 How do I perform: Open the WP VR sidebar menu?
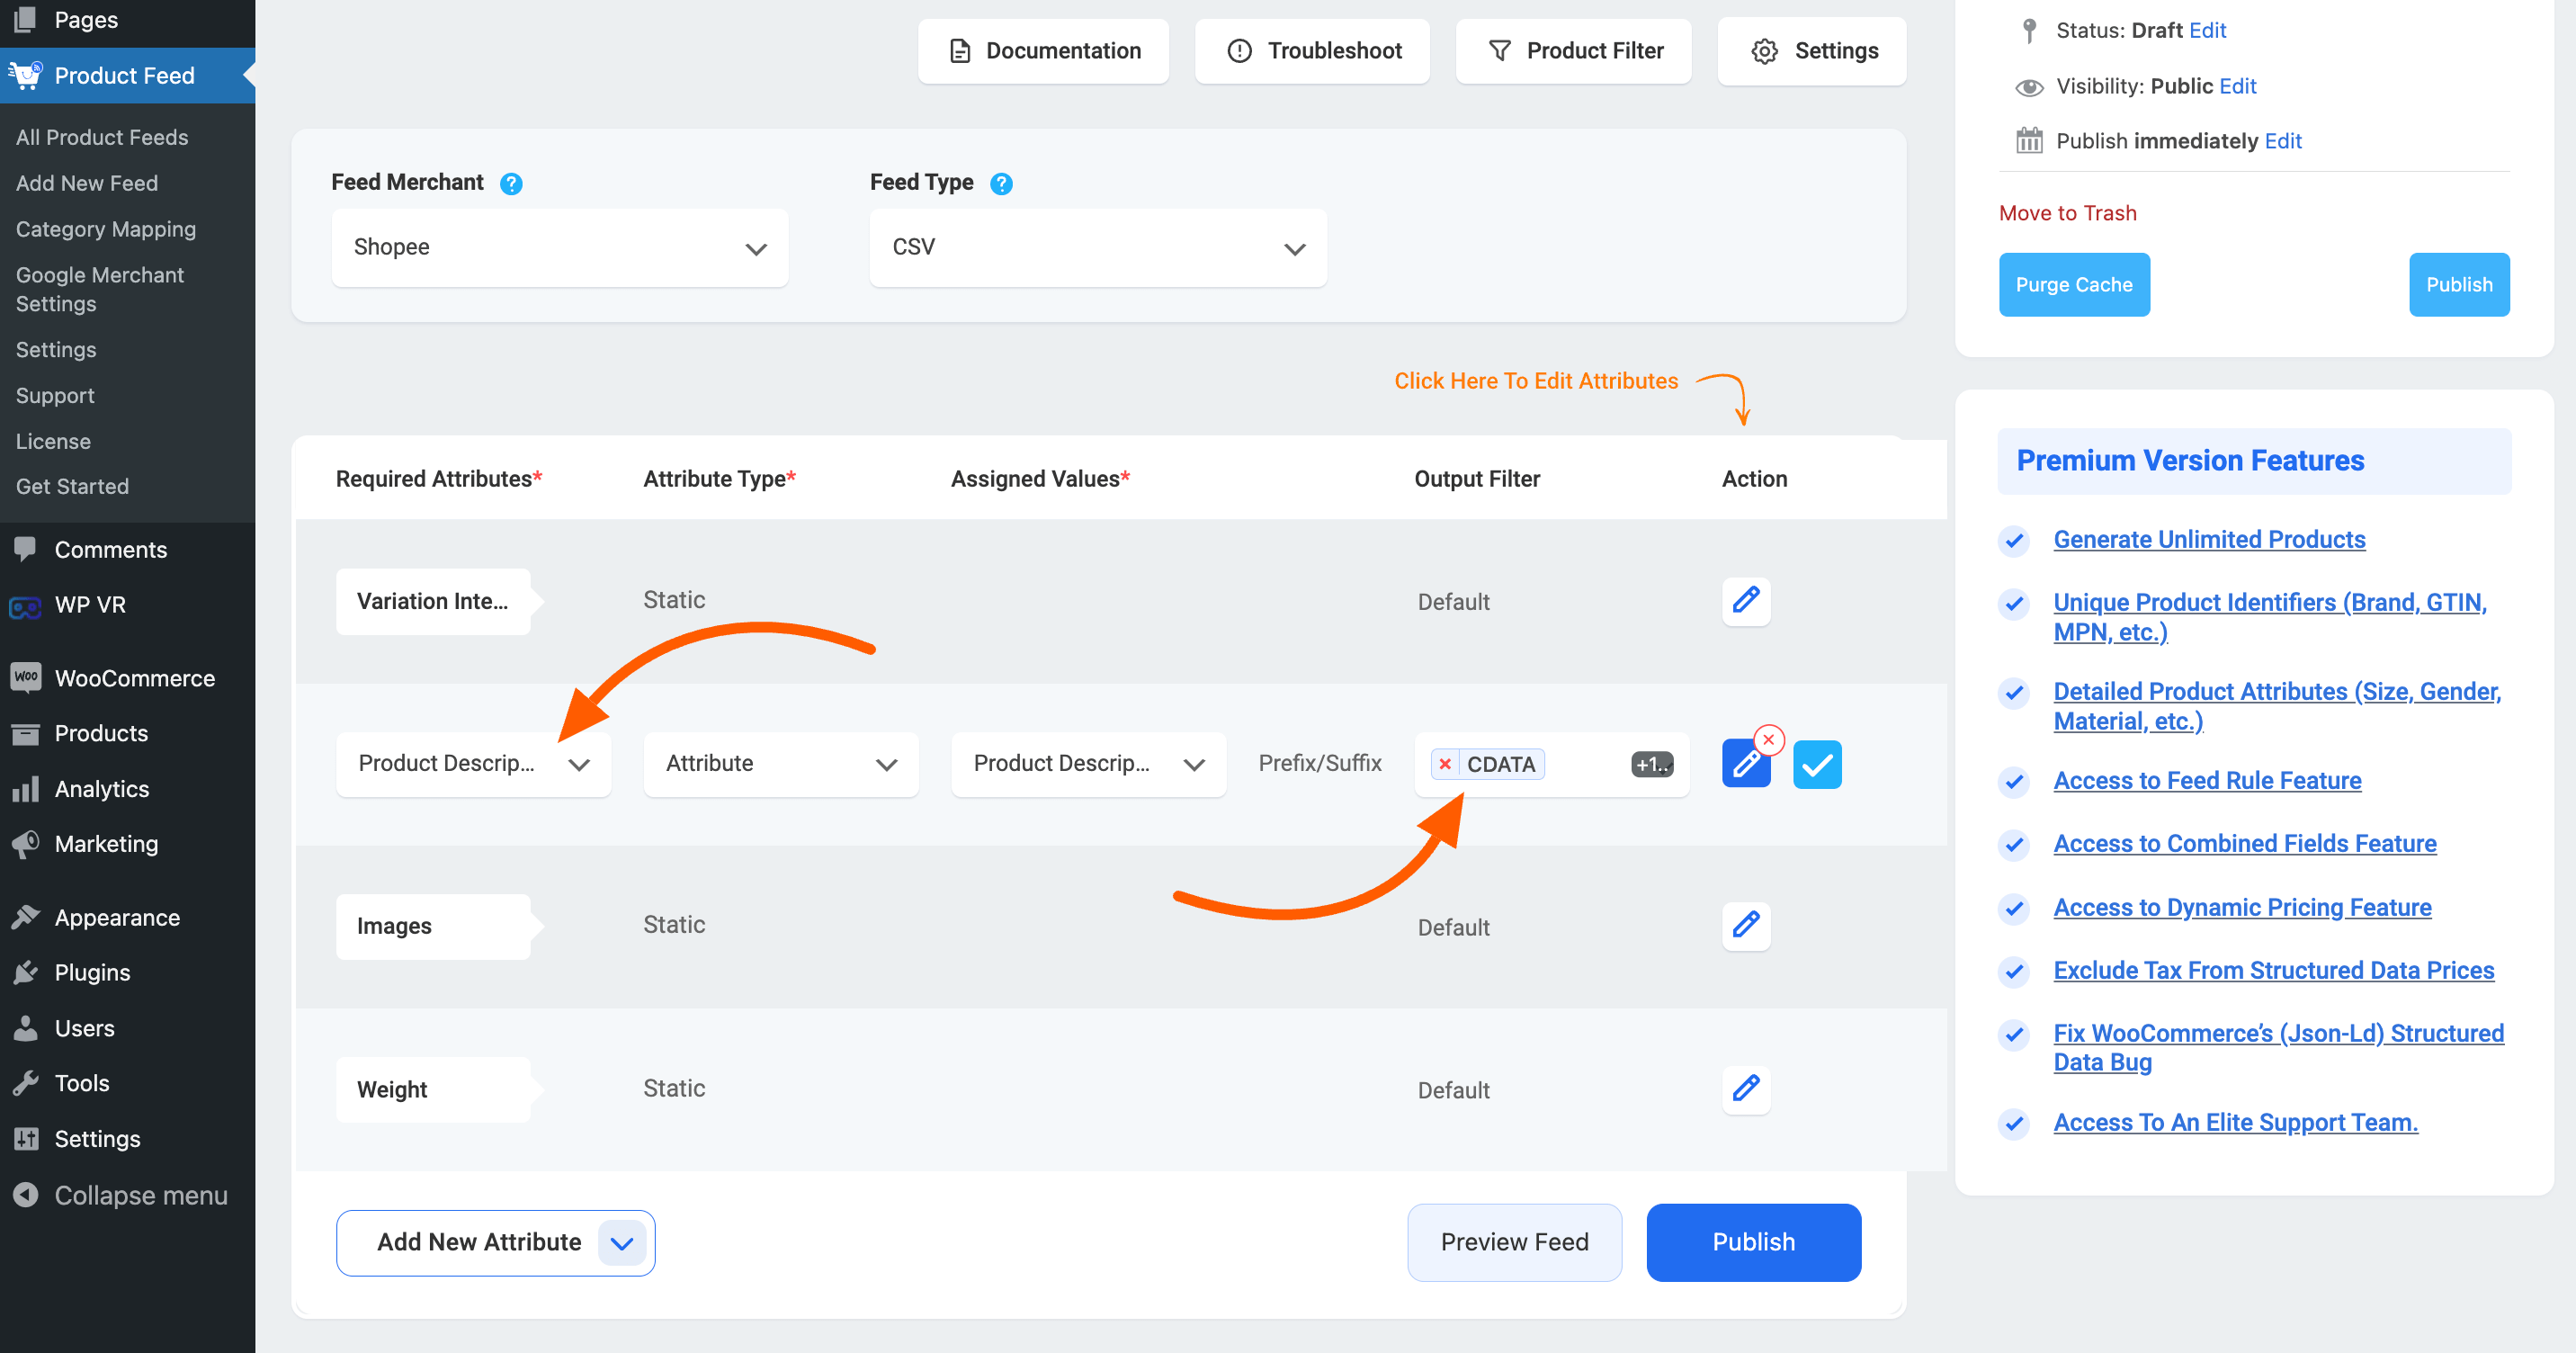tap(90, 605)
